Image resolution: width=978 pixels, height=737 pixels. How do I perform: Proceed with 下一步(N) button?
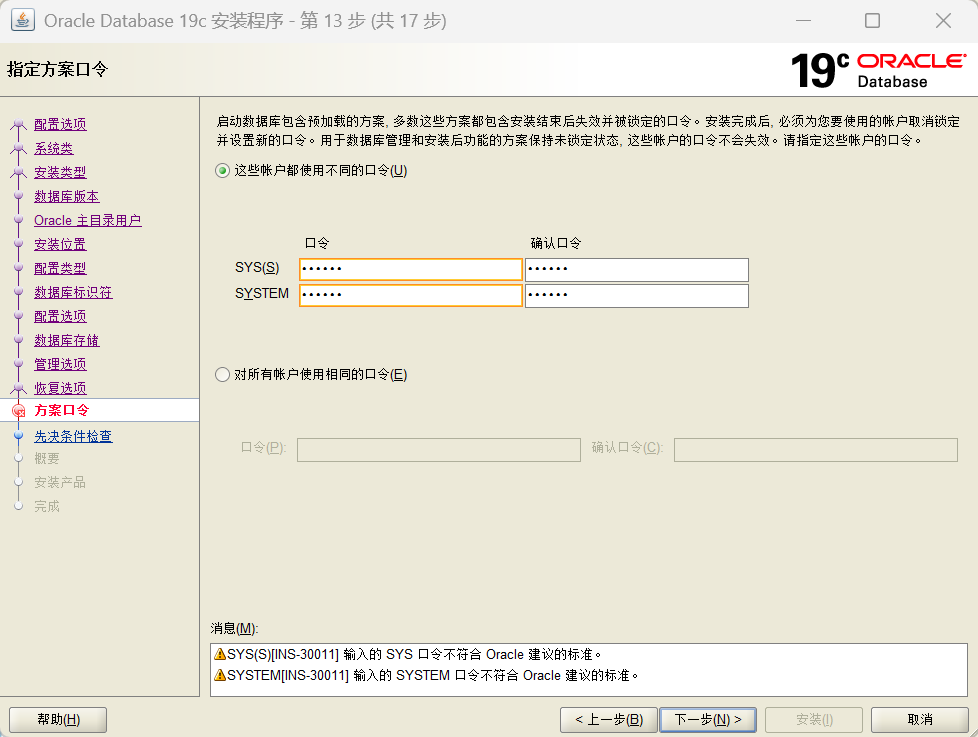click(708, 720)
